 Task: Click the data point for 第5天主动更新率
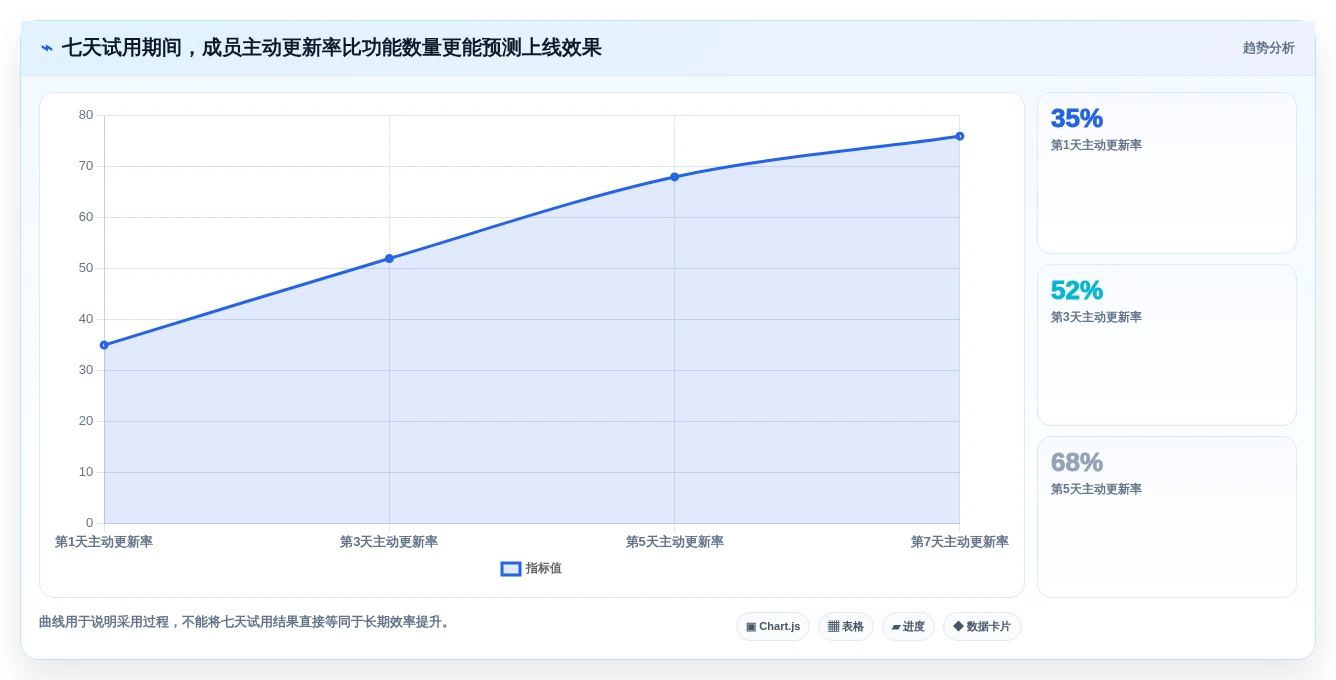pos(674,177)
